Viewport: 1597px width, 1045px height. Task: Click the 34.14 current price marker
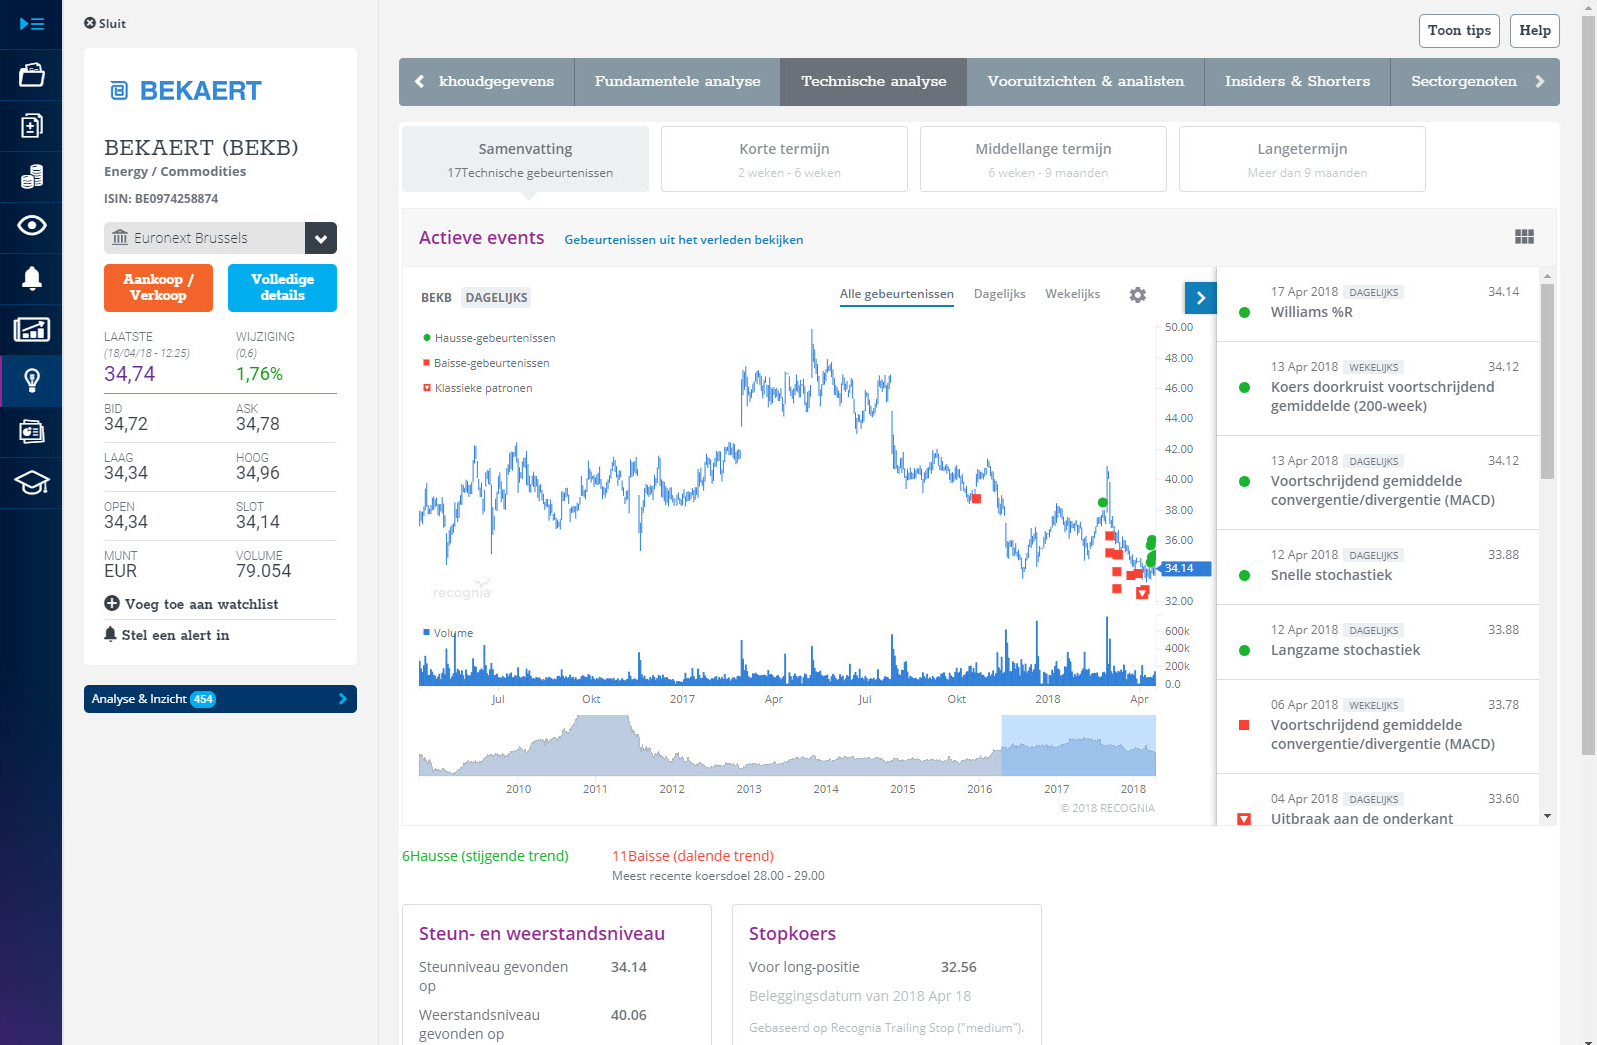1185,568
